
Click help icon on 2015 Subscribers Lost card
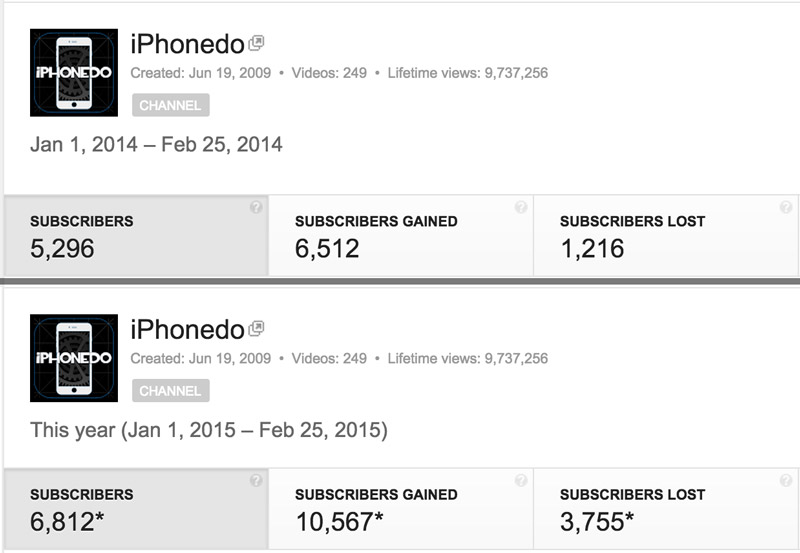(x=786, y=481)
